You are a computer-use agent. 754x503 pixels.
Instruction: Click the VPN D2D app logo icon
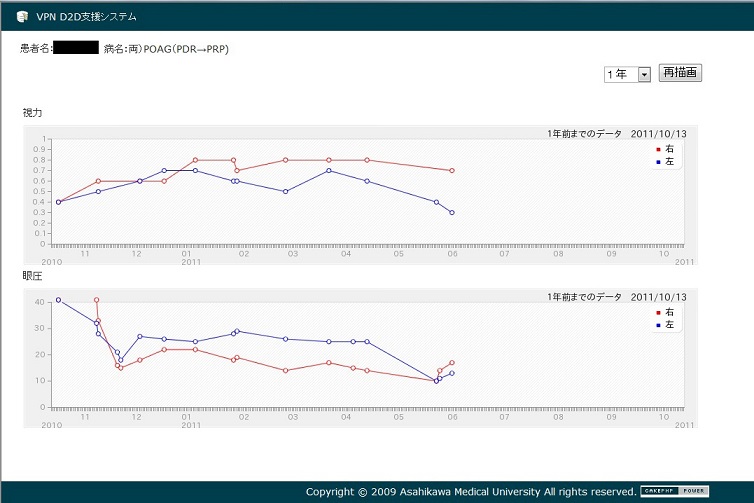(x=22, y=17)
